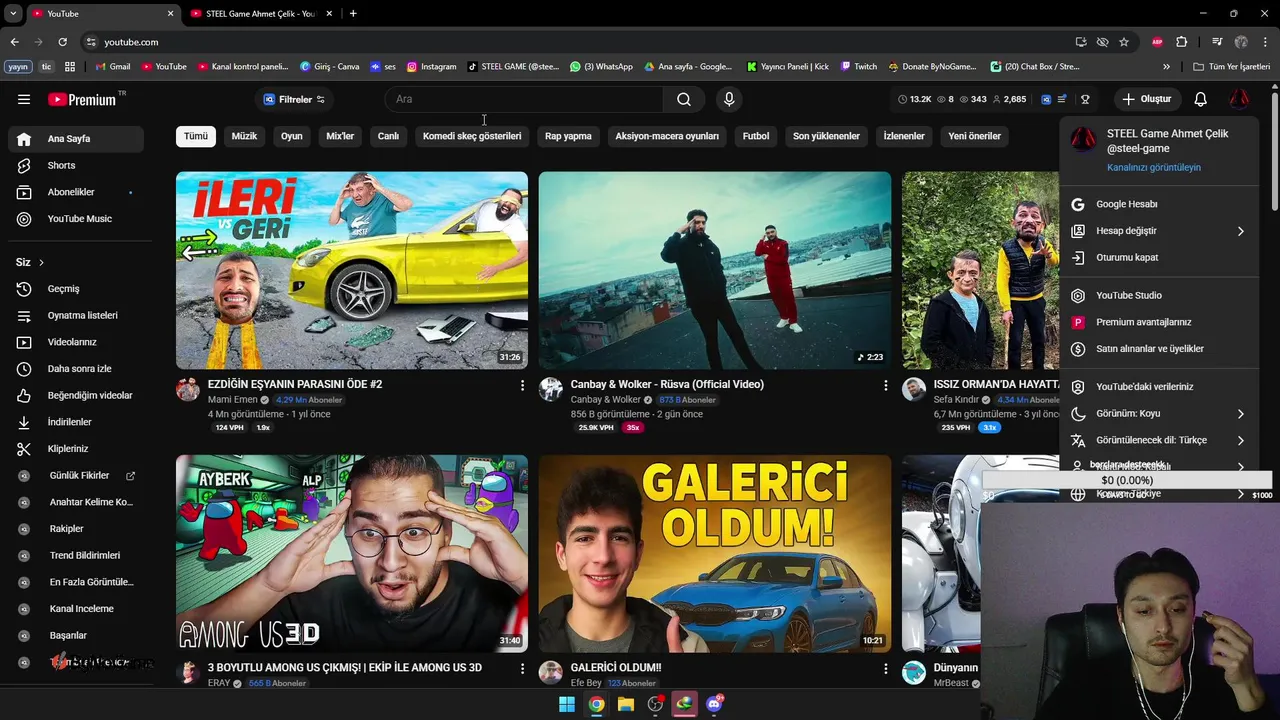This screenshot has width=1280, height=720.
Task: Open the Among Us 3D video title
Action: coord(345,667)
